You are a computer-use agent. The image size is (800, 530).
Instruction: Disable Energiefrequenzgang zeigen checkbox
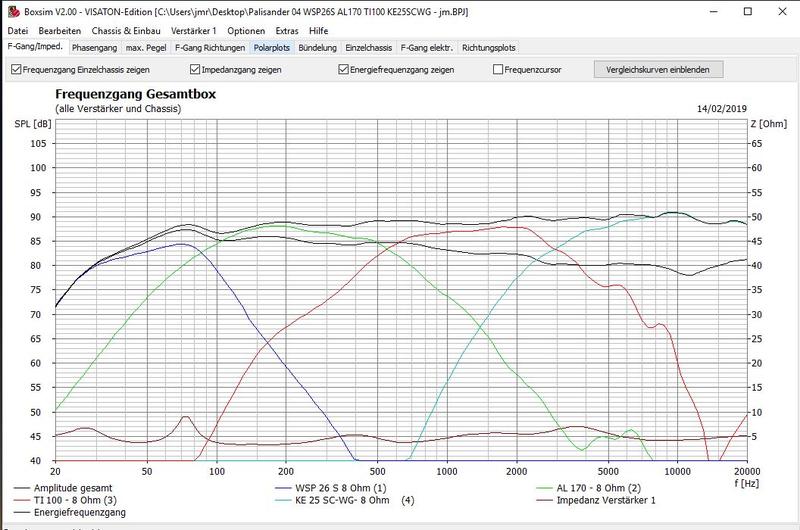[344, 70]
